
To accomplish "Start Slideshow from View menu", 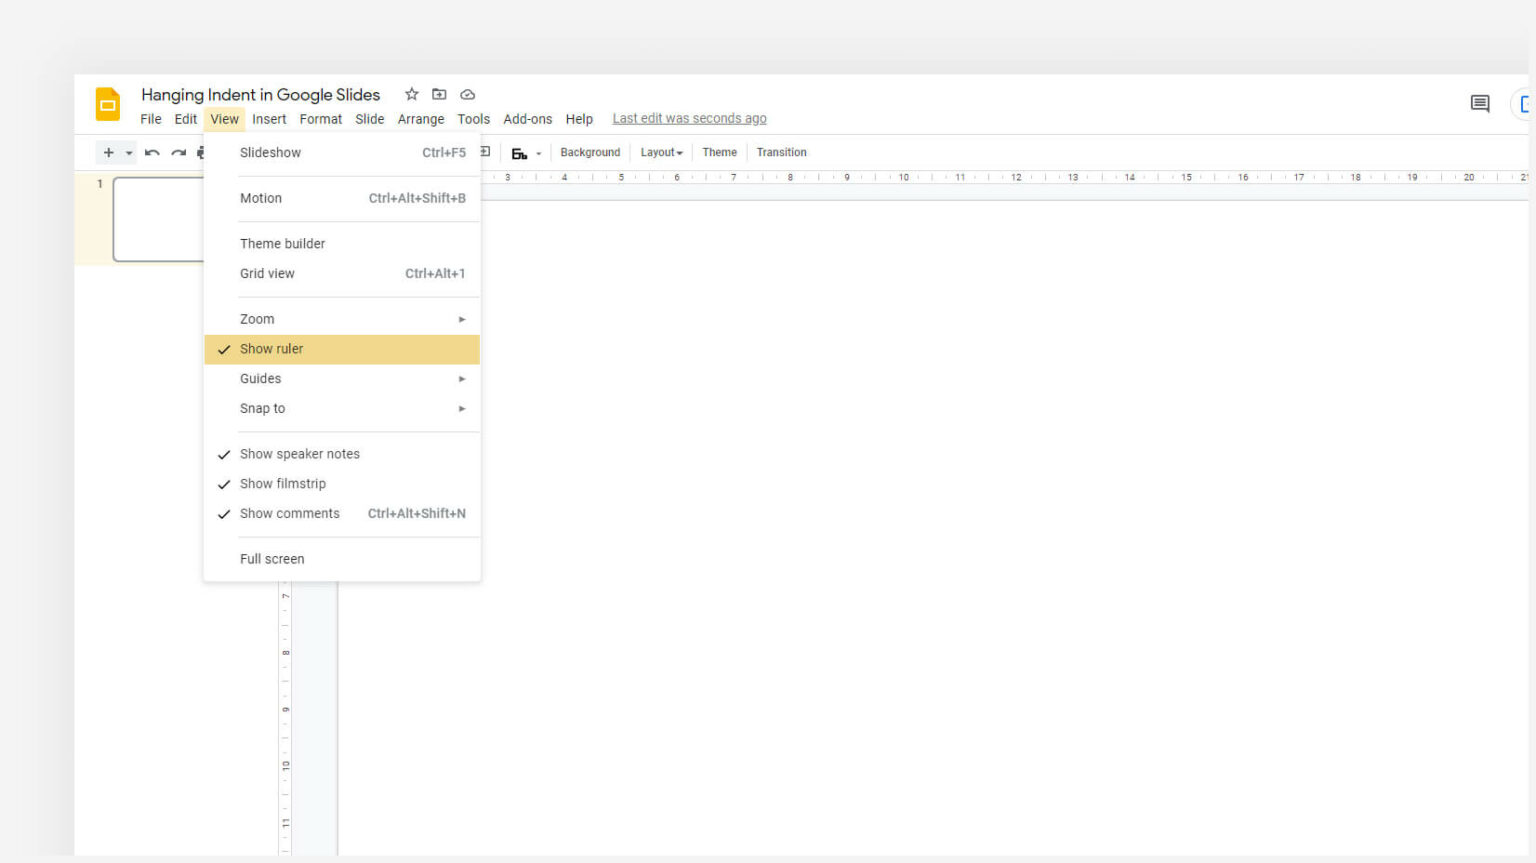I will pyautogui.click(x=342, y=153).
